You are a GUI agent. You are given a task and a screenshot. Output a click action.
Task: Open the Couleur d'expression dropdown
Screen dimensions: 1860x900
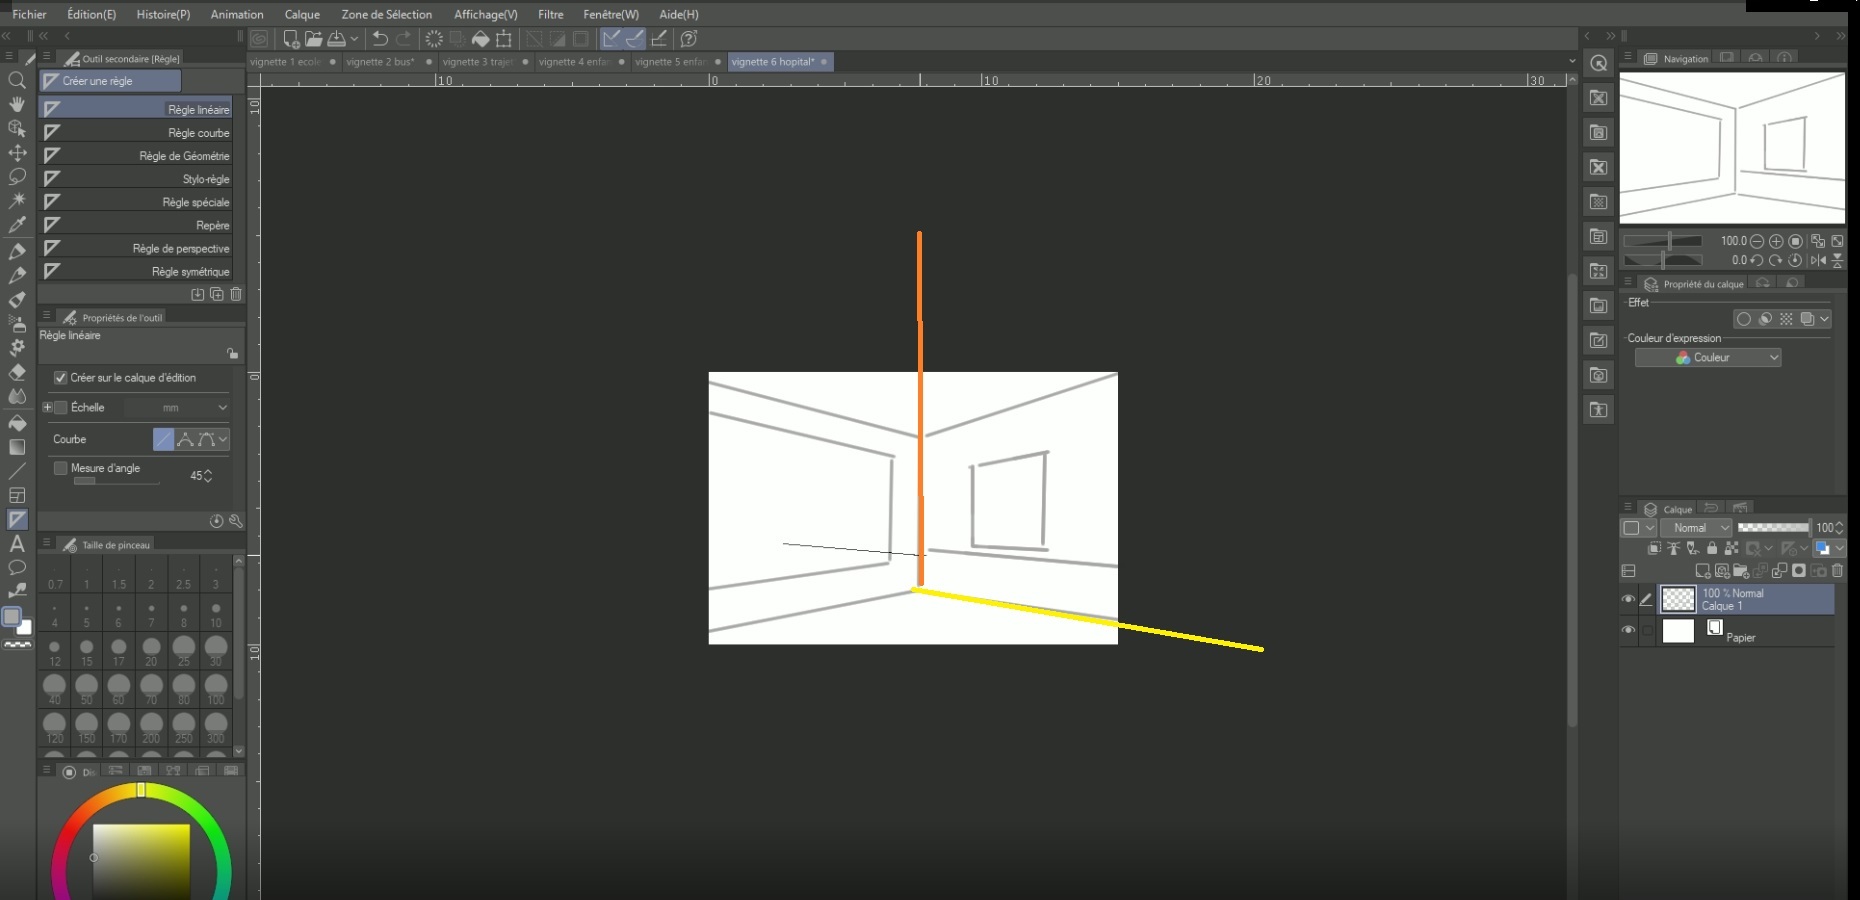tap(1708, 358)
